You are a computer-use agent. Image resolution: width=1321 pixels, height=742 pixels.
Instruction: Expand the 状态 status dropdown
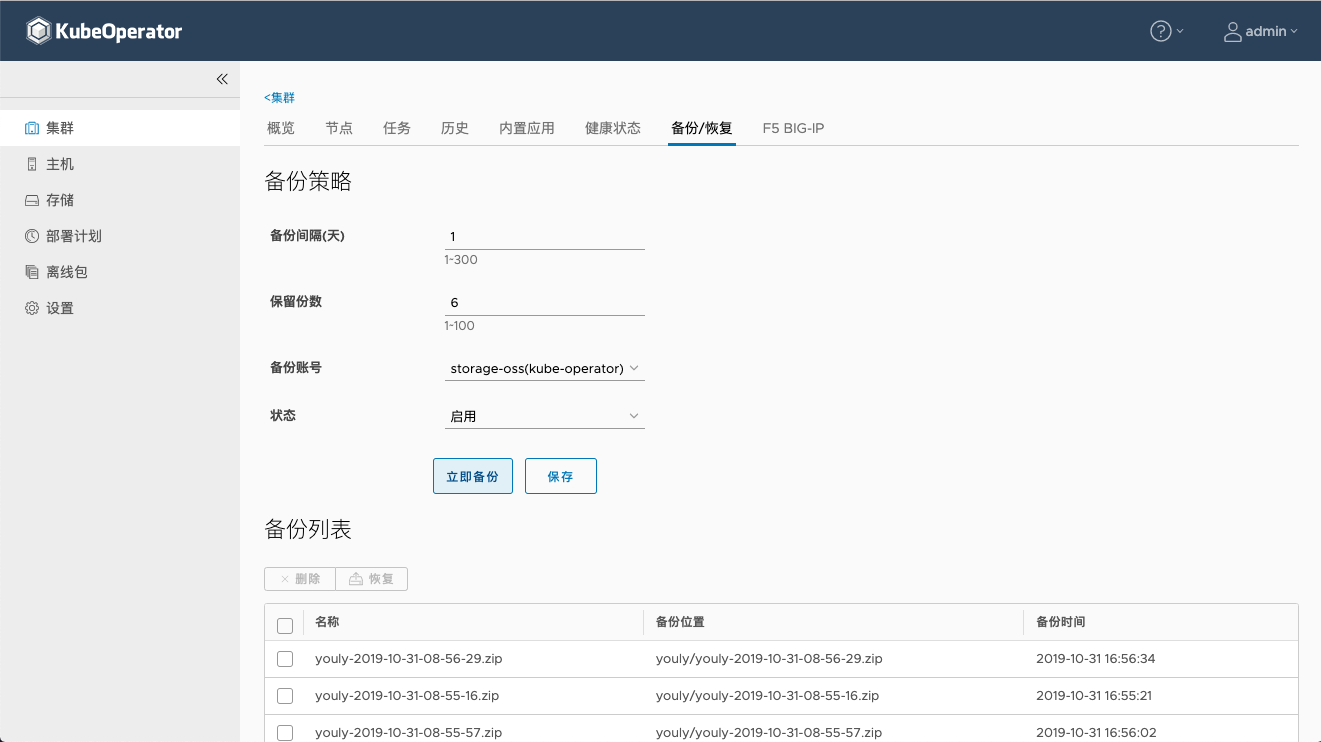point(544,415)
